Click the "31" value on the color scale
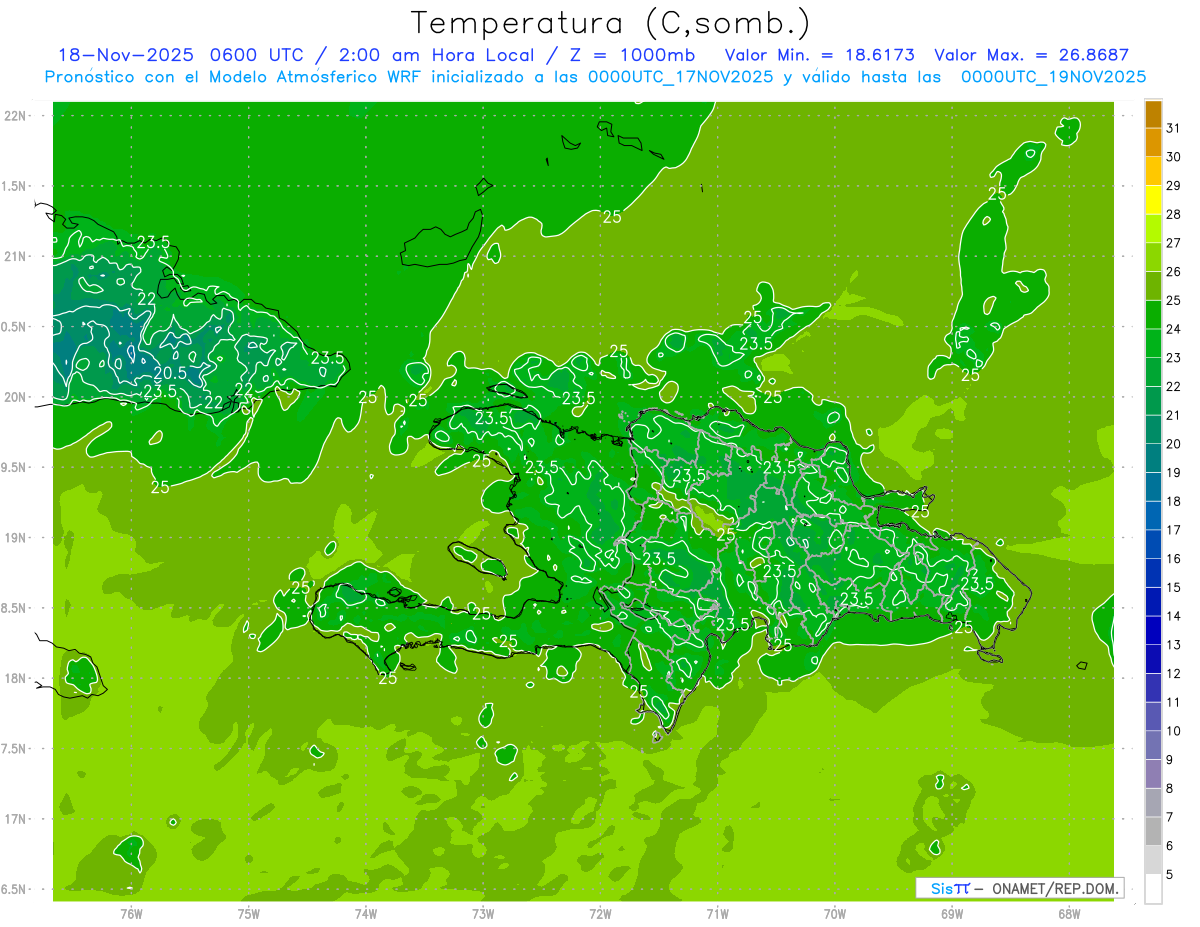 click(1174, 128)
